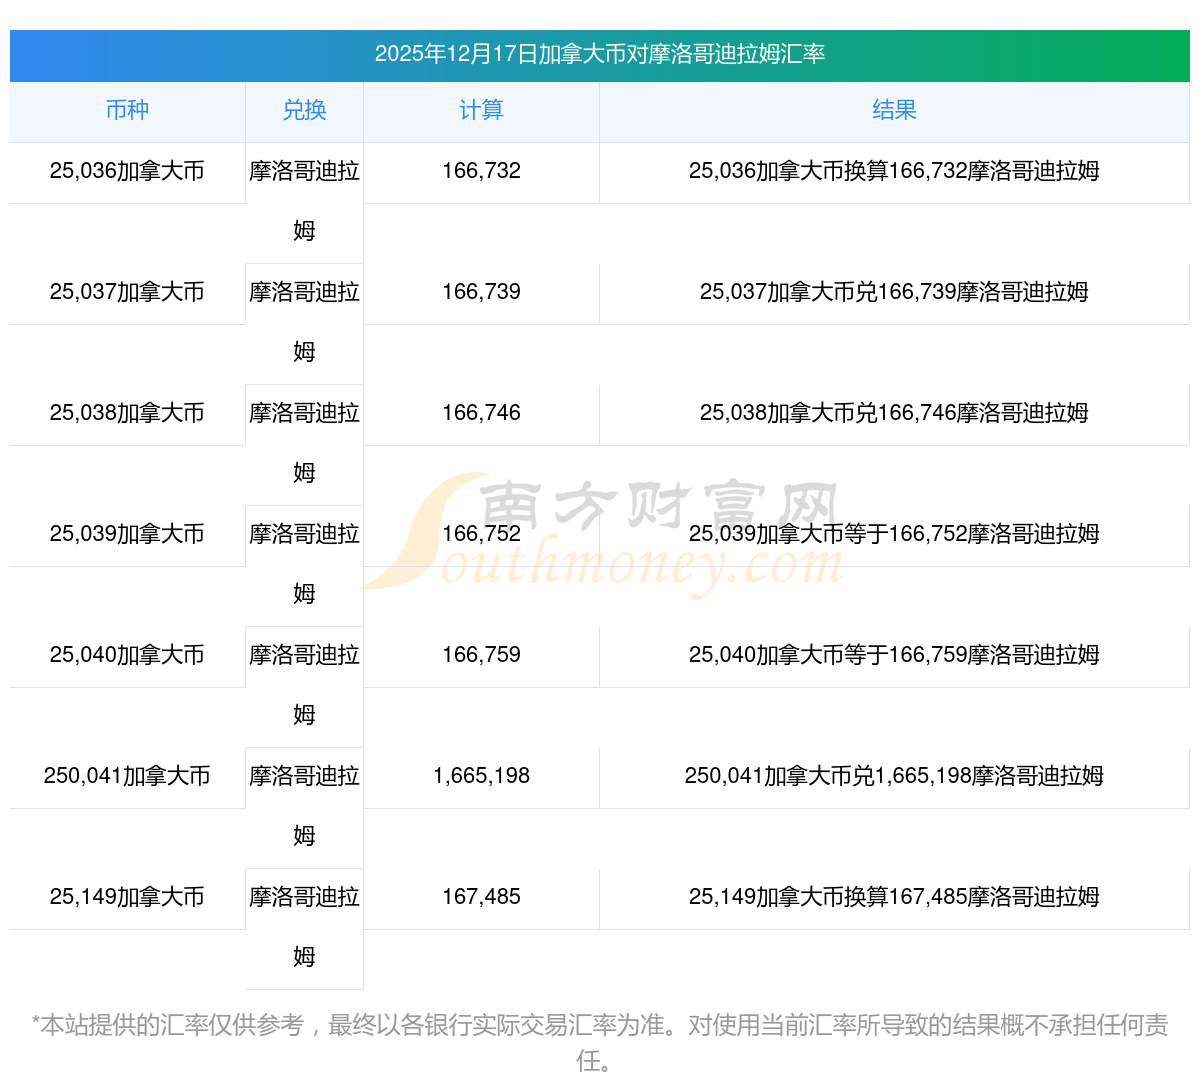The width and height of the screenshot is (1200, 1092).
Task: Select the 250,041加拿大币 currency cell
Action: click(x=127, y=776)
